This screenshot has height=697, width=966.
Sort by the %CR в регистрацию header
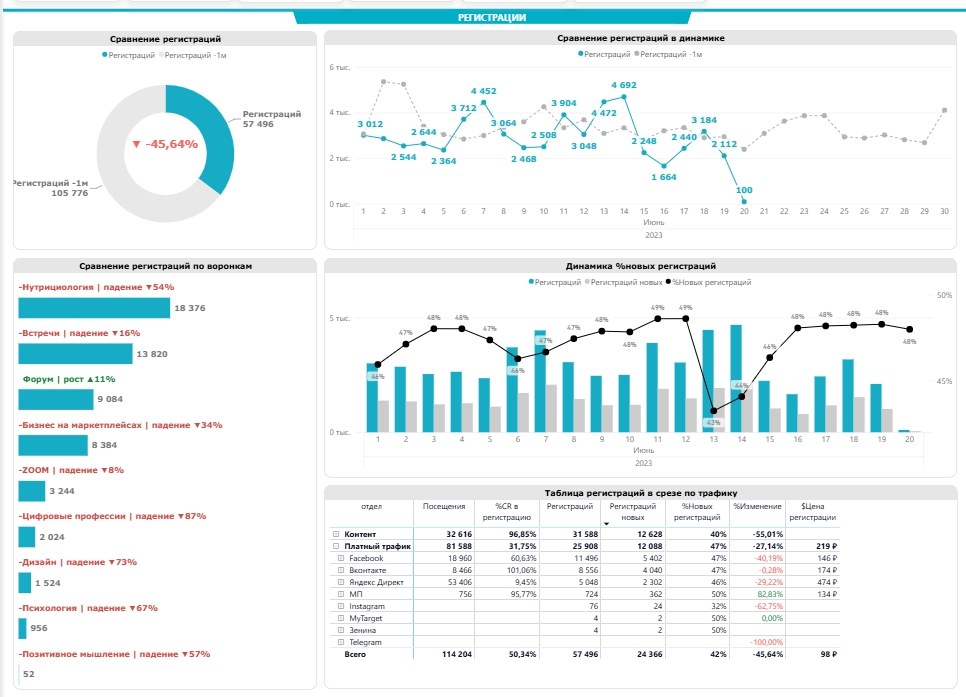click(506, 512)
